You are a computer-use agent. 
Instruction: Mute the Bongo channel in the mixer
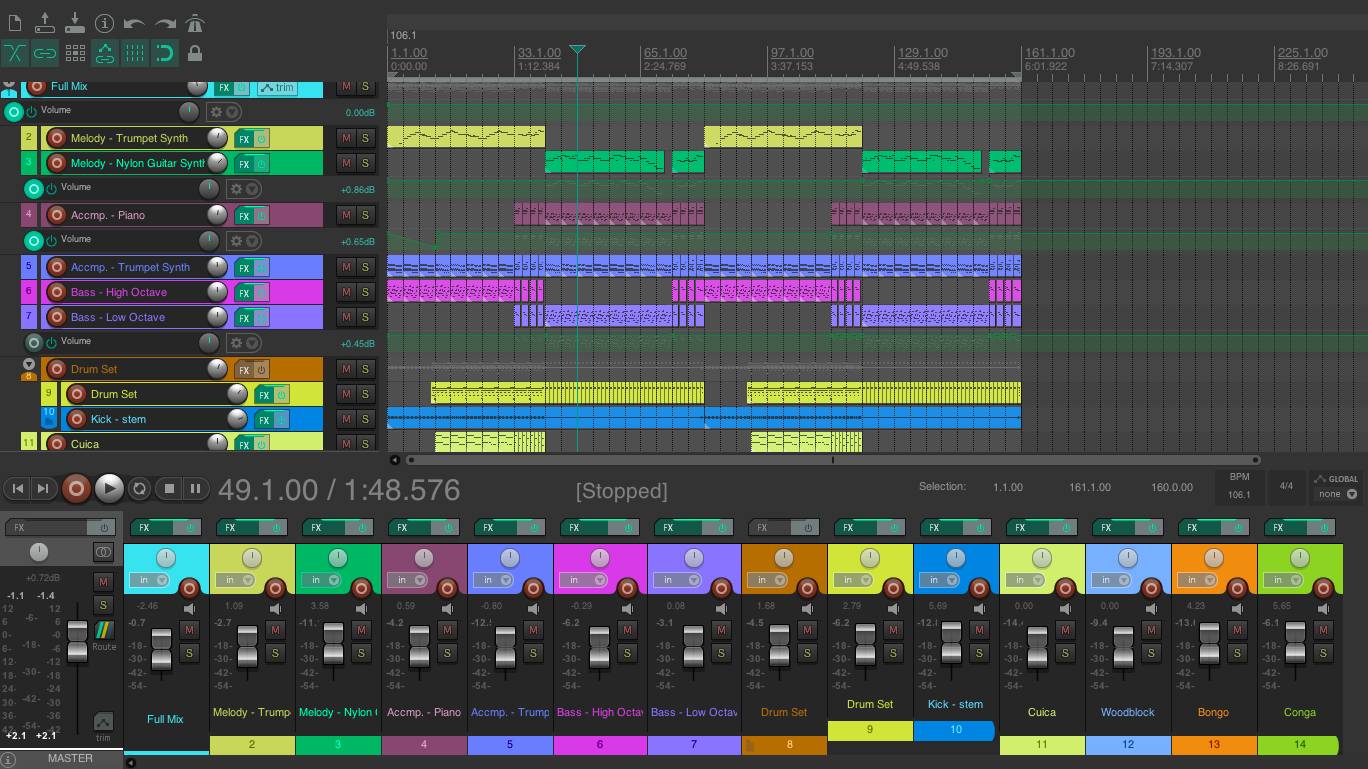pos(1237,630)
